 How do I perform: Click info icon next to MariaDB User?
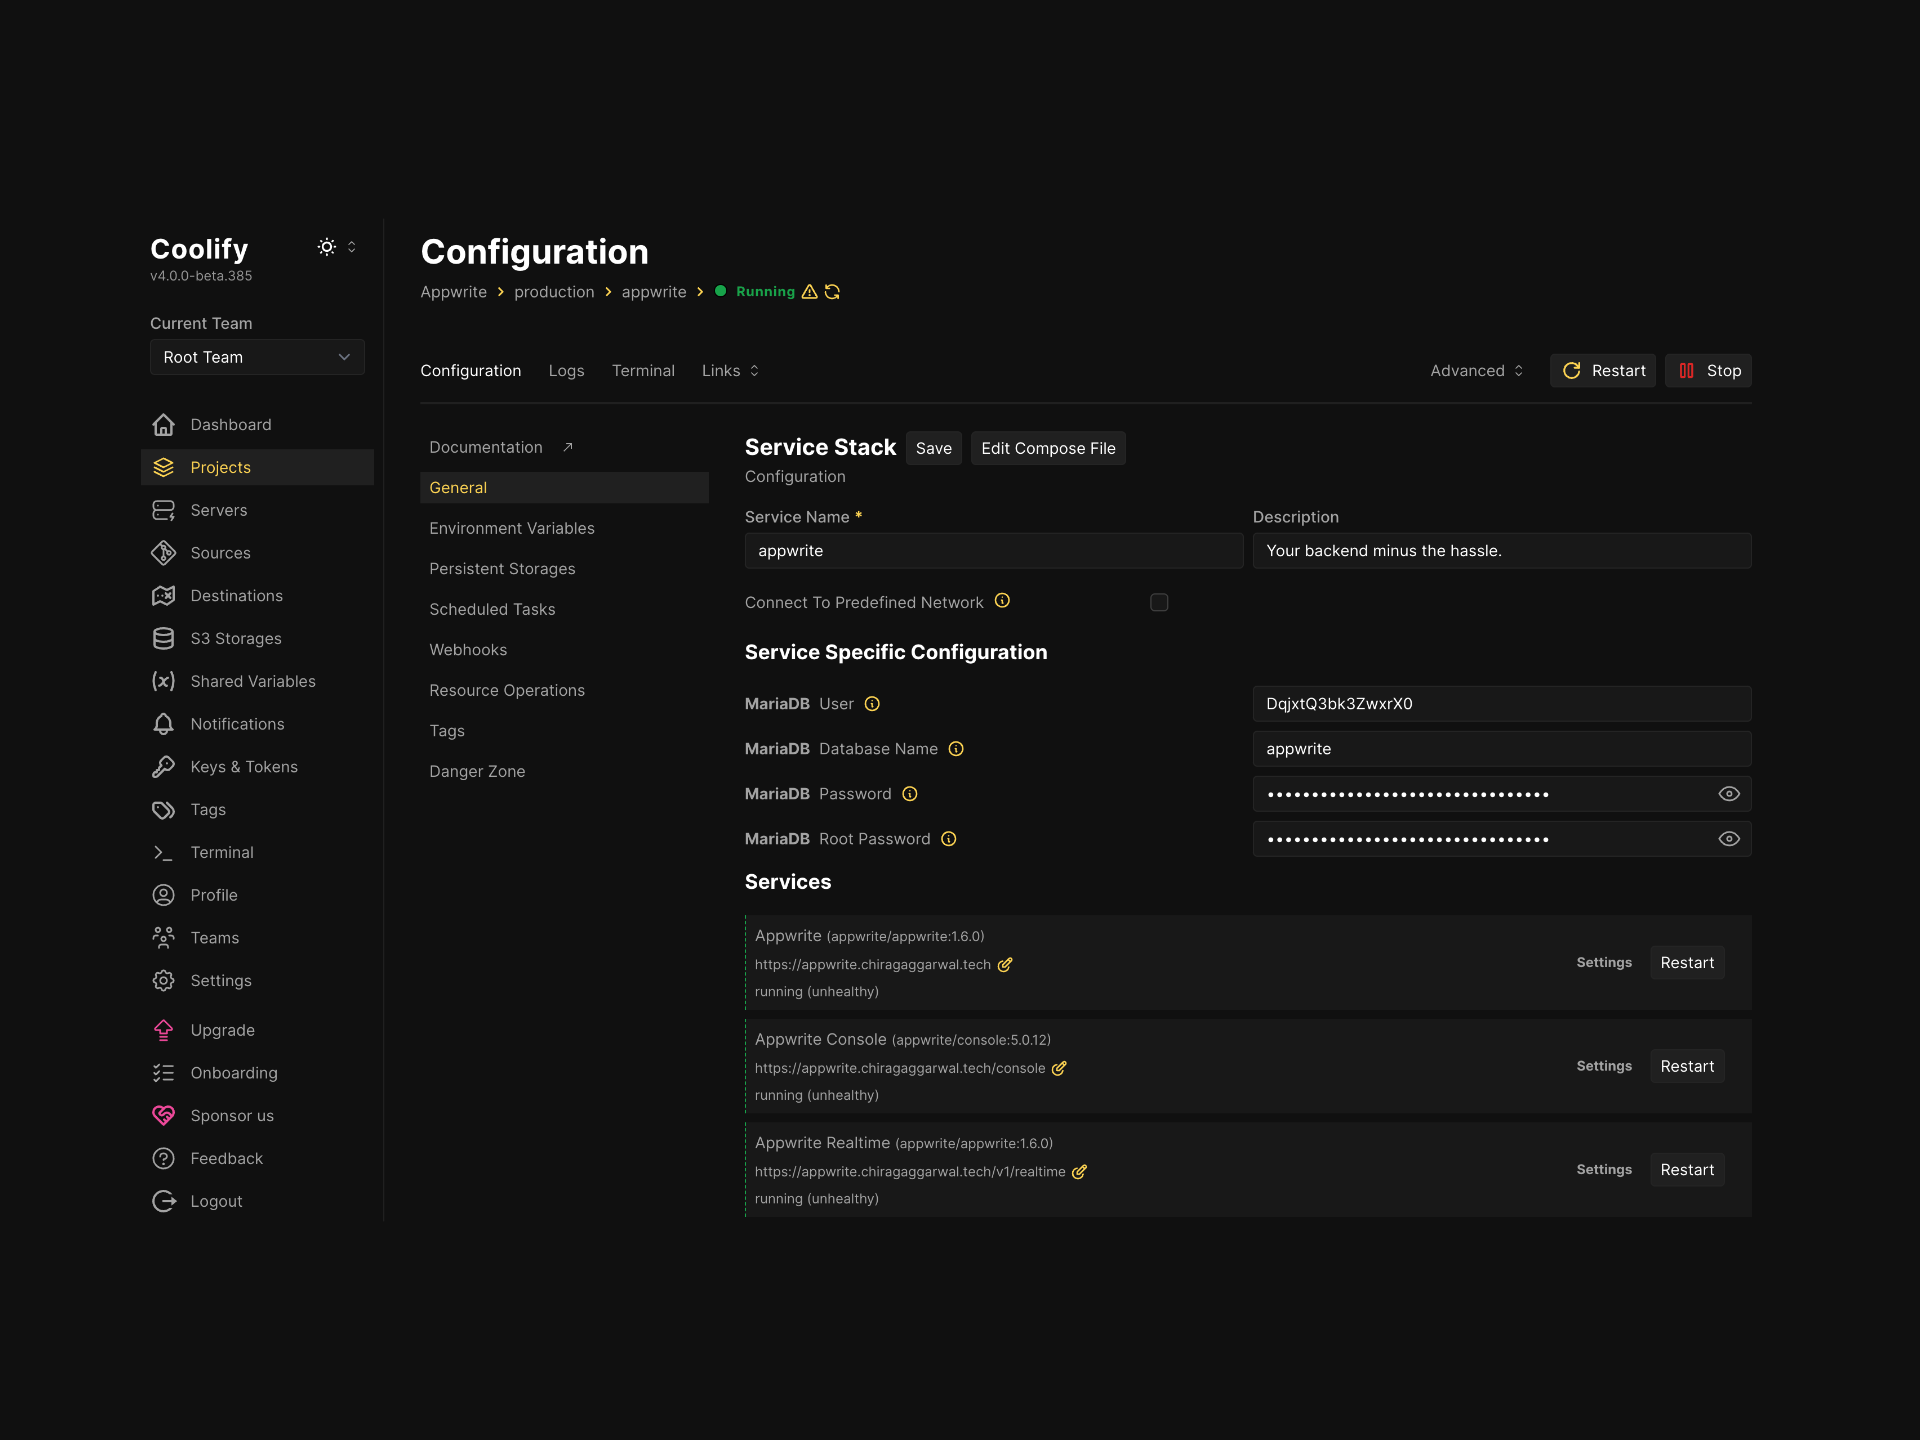coord(872,704)
